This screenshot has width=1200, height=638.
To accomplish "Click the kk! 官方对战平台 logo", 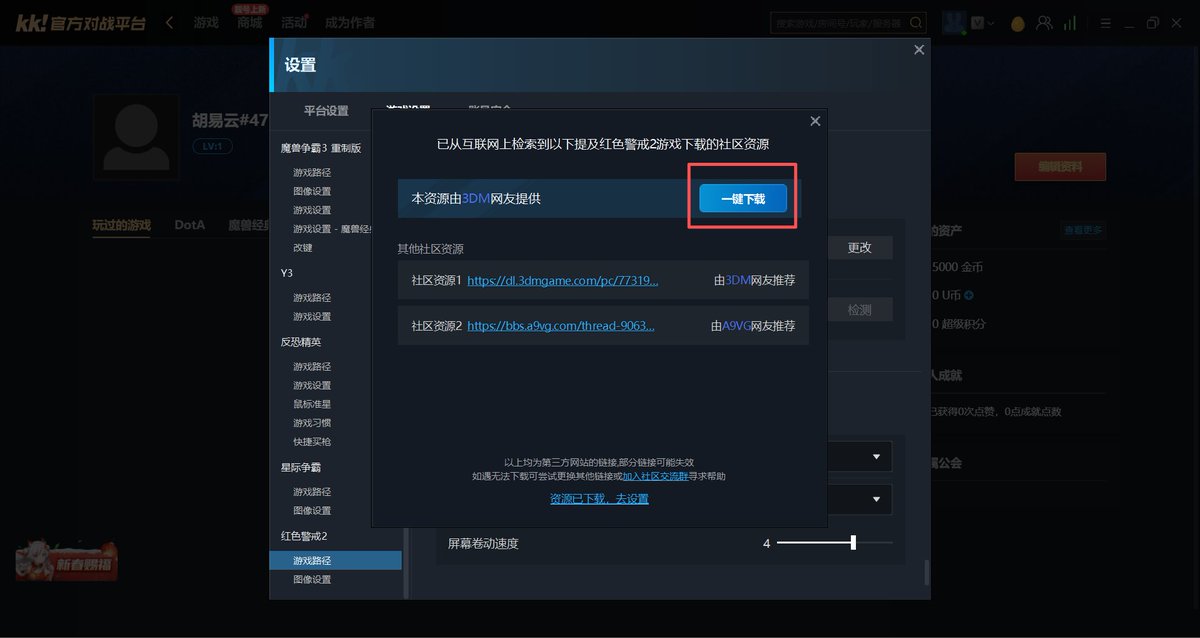I will tap(80, 22).
